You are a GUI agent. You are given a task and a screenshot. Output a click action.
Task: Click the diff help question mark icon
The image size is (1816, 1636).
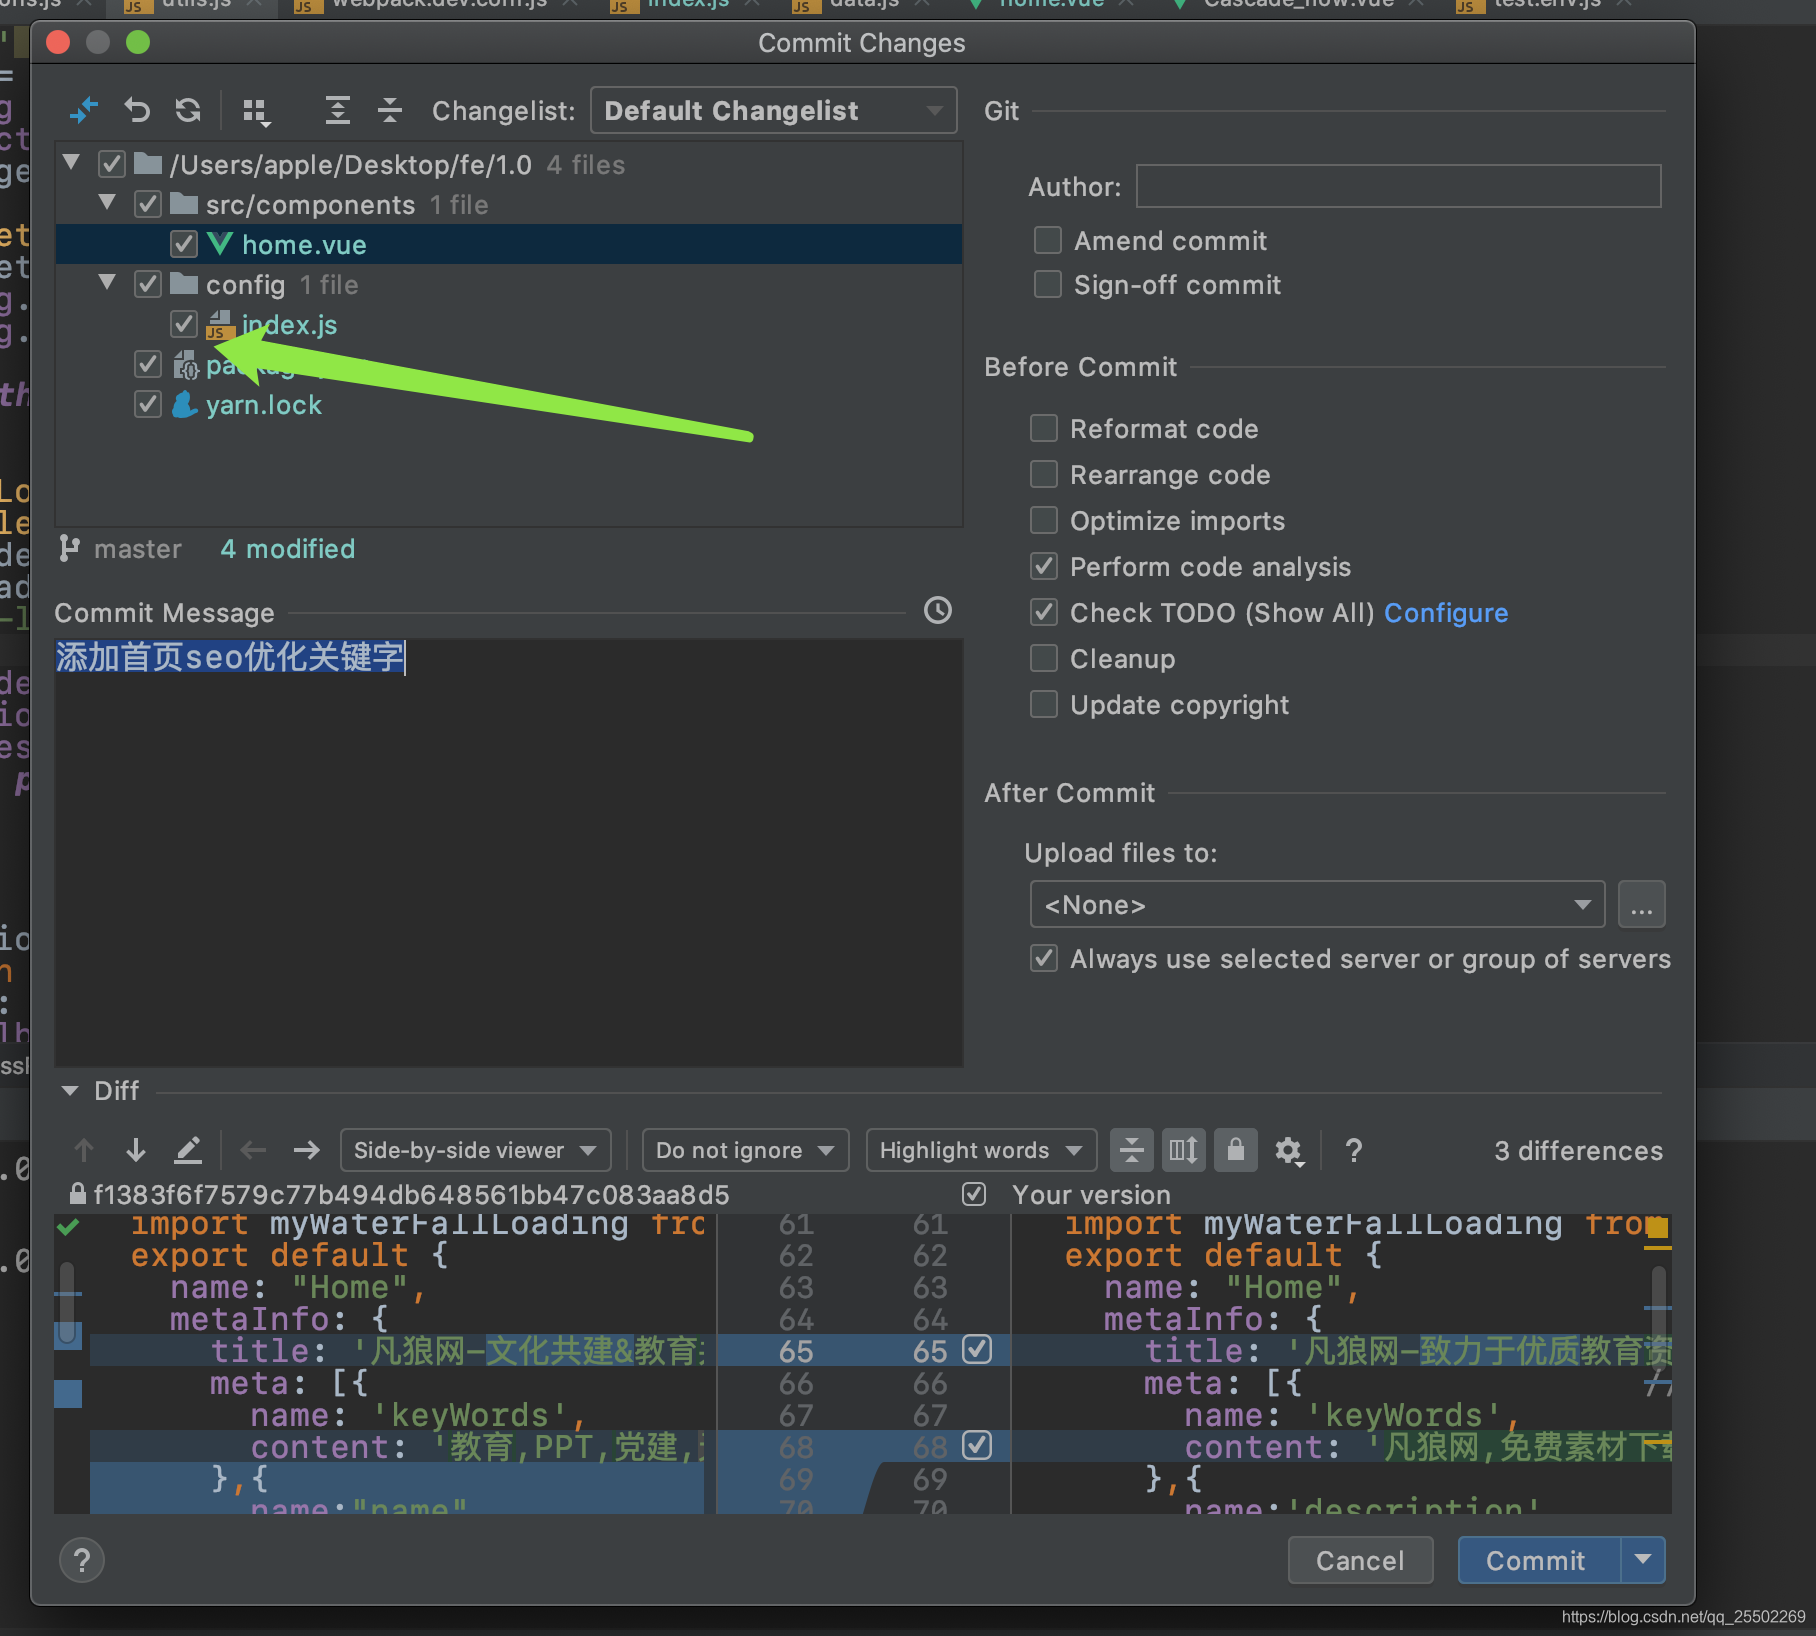[1353, 1150]
